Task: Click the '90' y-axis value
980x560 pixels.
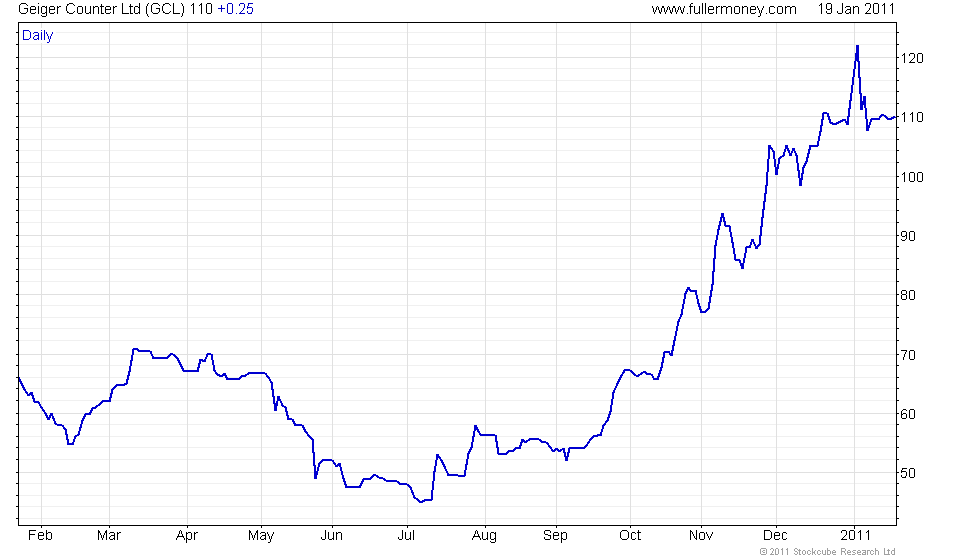Action: (908, 237)
